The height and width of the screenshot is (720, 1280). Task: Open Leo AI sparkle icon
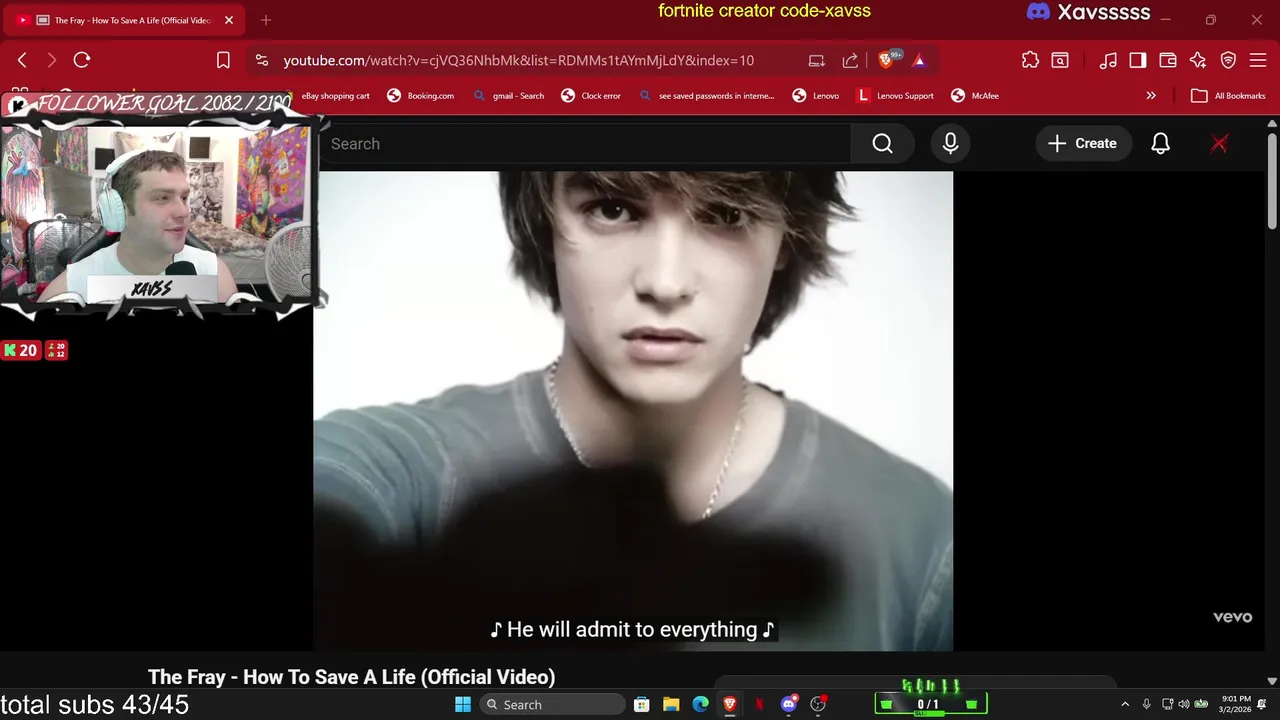[1198, 60]
